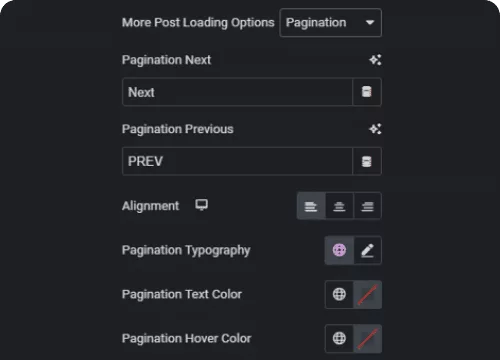This screenshot has width=500, height=360.
Task: Click the AI sparkle icon beside Pagination Next
Action: tap(375, 60)
